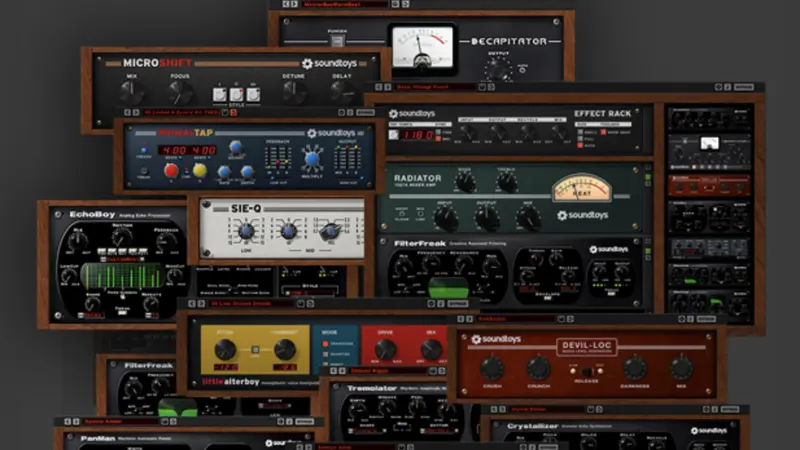Image resolution: width=800 pixels, height=450 pixels.
Task: Click Radiator Input knob
Action: tap(445, 218)
